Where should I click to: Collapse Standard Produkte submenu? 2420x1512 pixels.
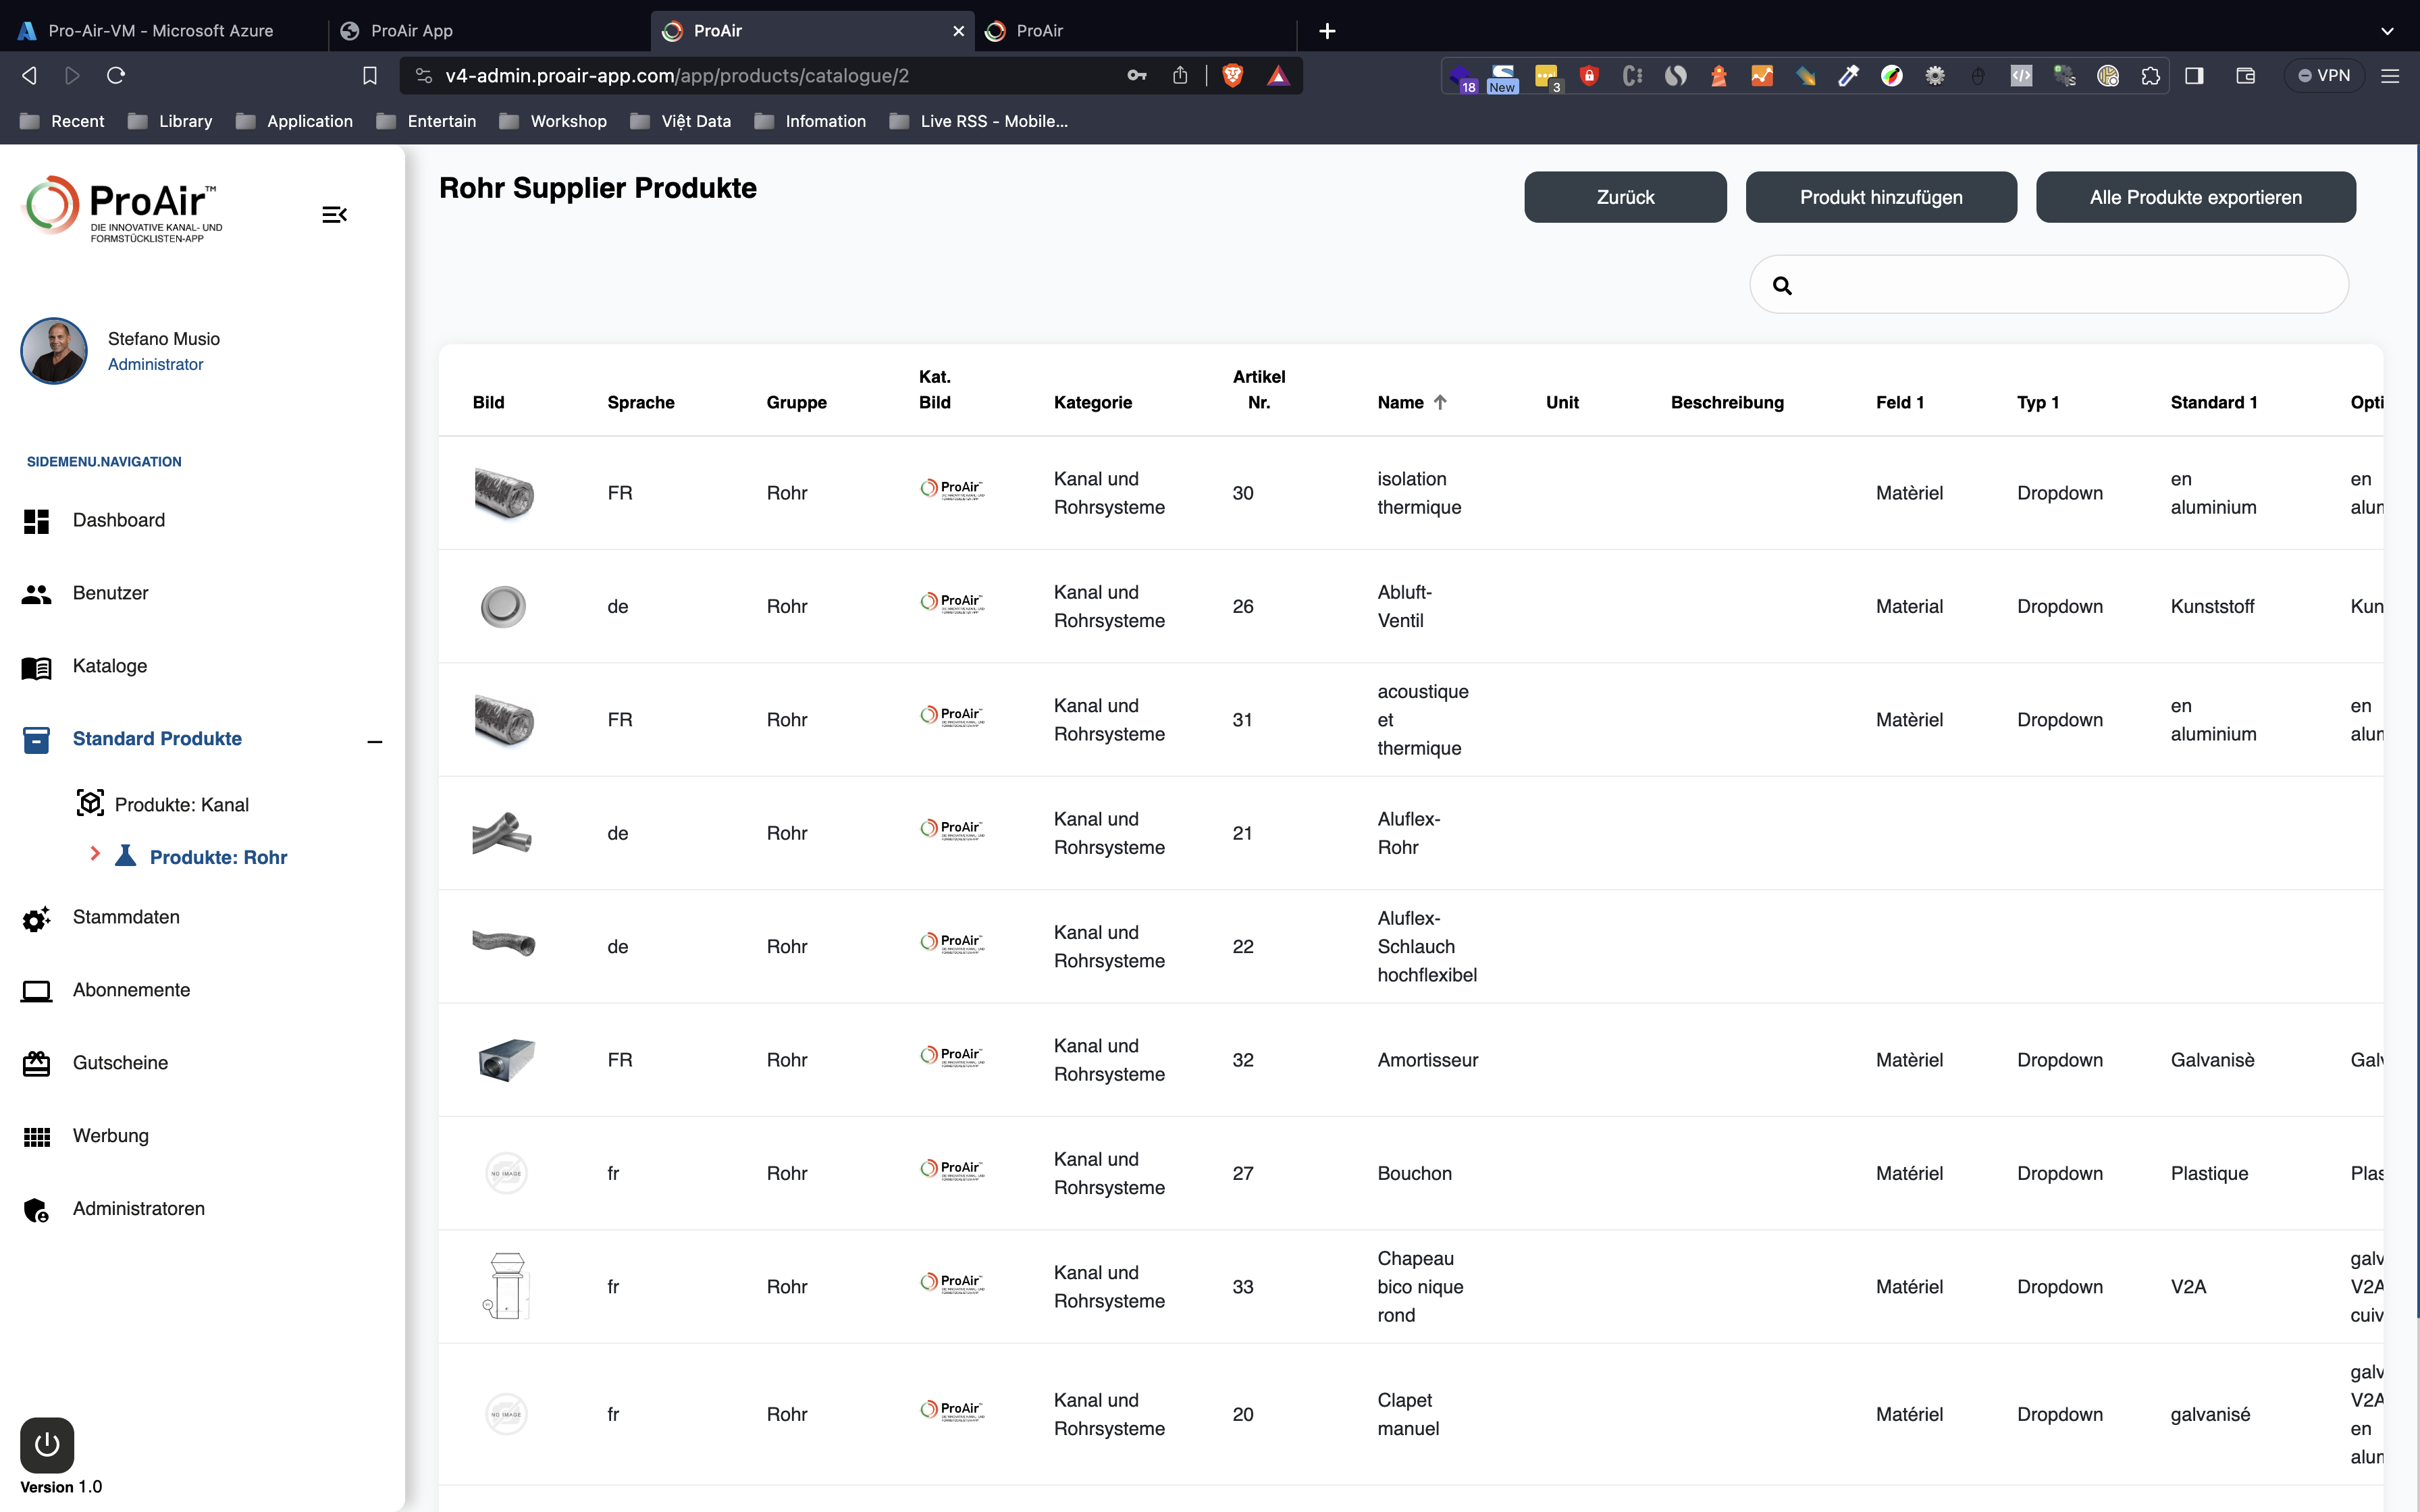[375, 741]
